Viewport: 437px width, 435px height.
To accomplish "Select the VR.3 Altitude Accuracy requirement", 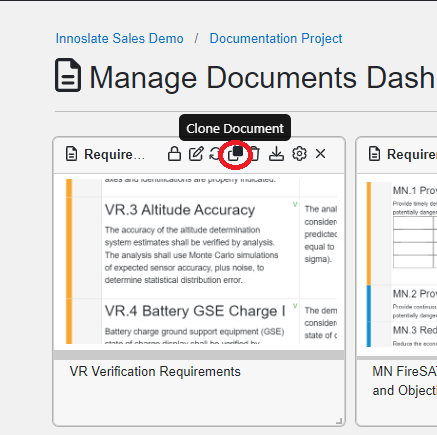I will point(180,210).
